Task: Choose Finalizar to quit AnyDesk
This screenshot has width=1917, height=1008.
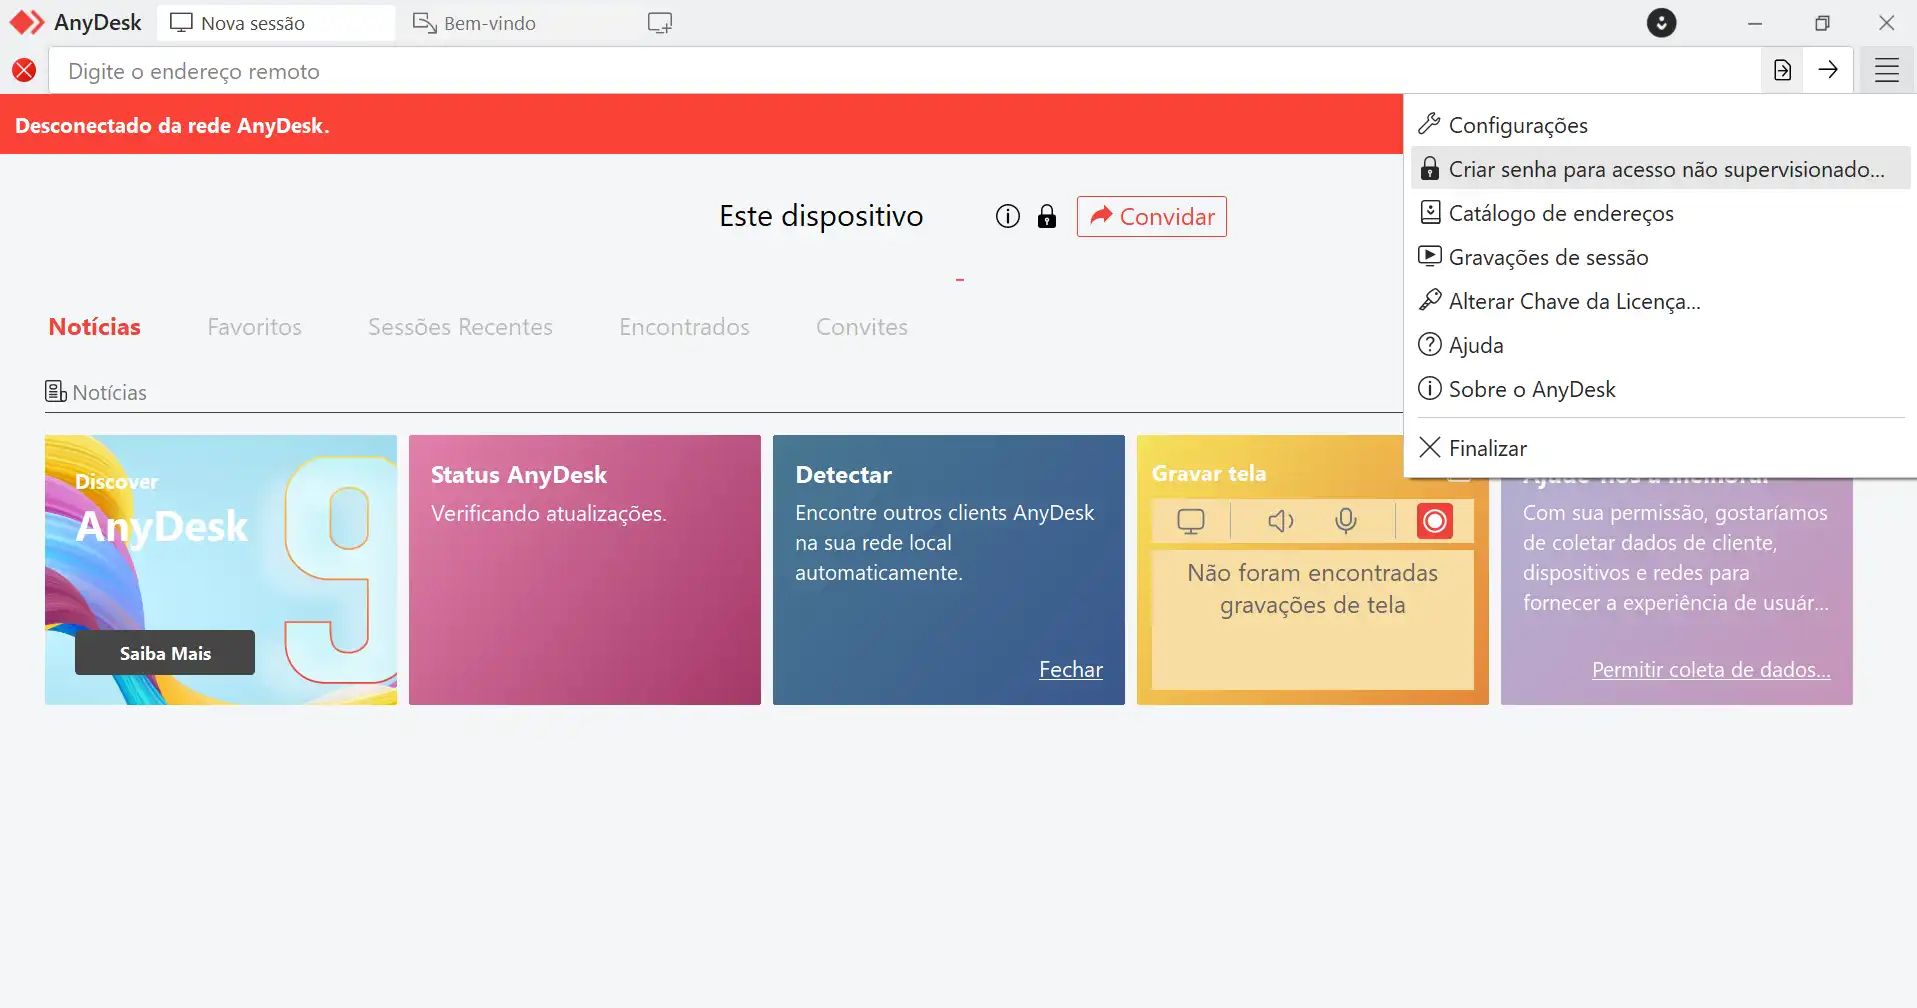Action: point(1660,448)
